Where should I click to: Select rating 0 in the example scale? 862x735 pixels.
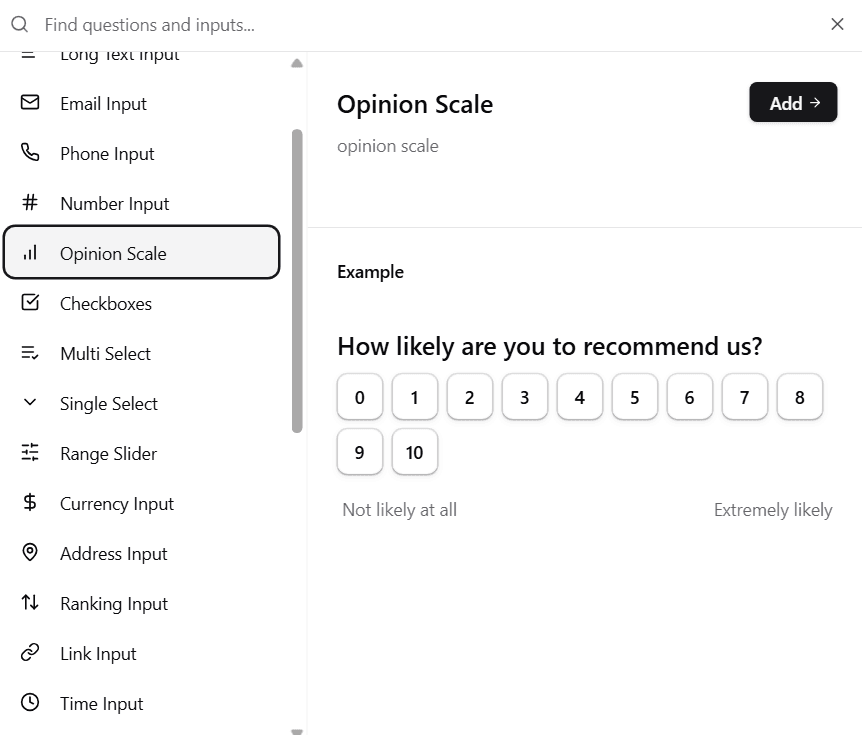pyautogui.click(x=359, y=397)
